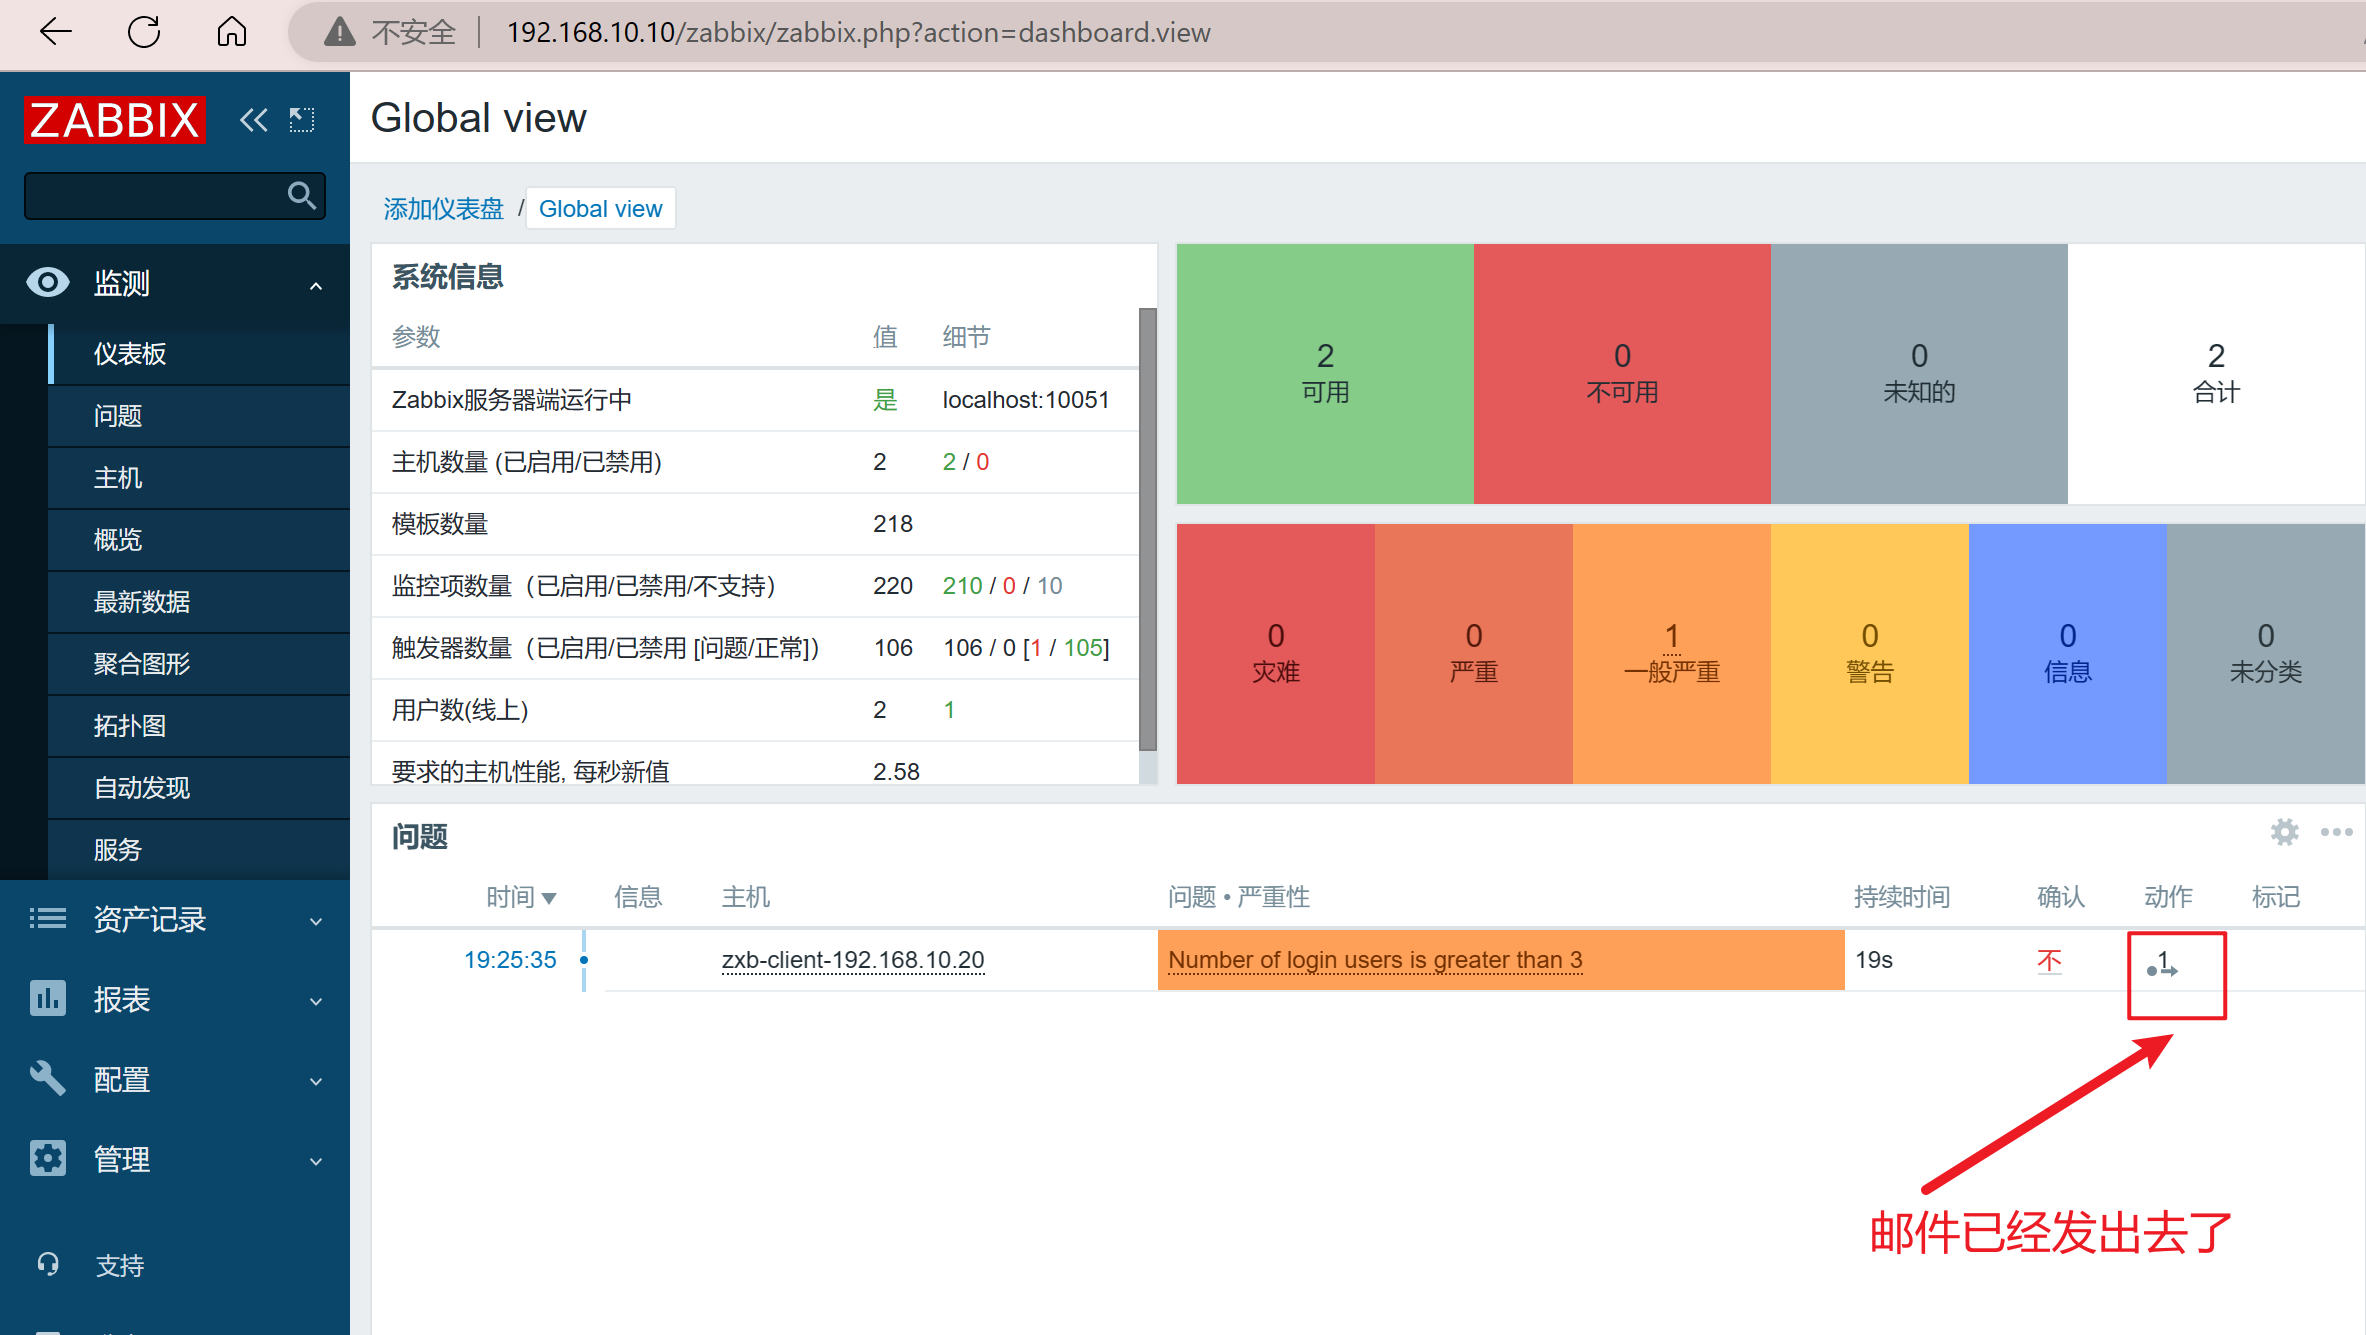
Task: Expand the 管理 menu section
Action: coord(175,1159)
